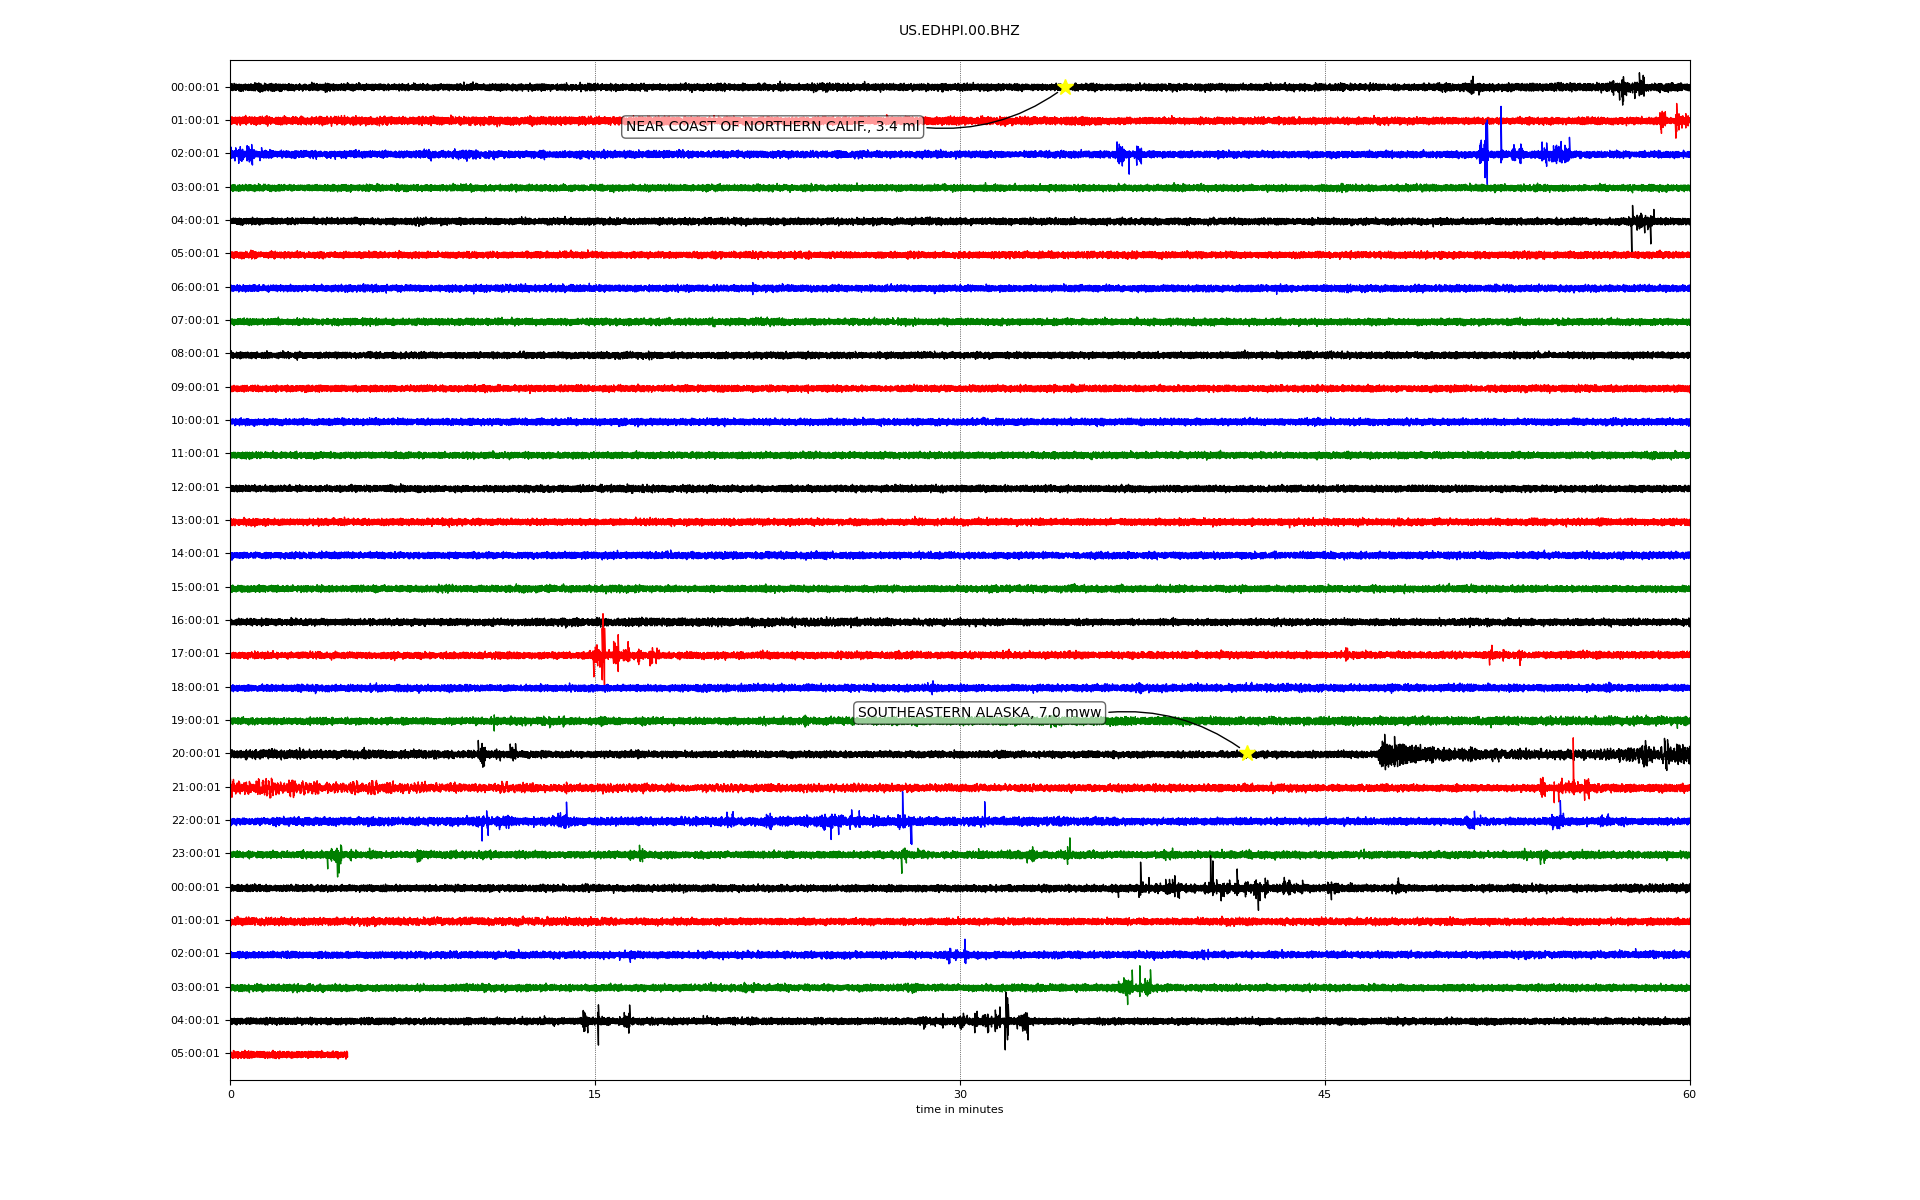Click the green burst on the lower 03:00:01 trace
This screenshot has width=1920, height=1200.
(x=1137, y=985)
